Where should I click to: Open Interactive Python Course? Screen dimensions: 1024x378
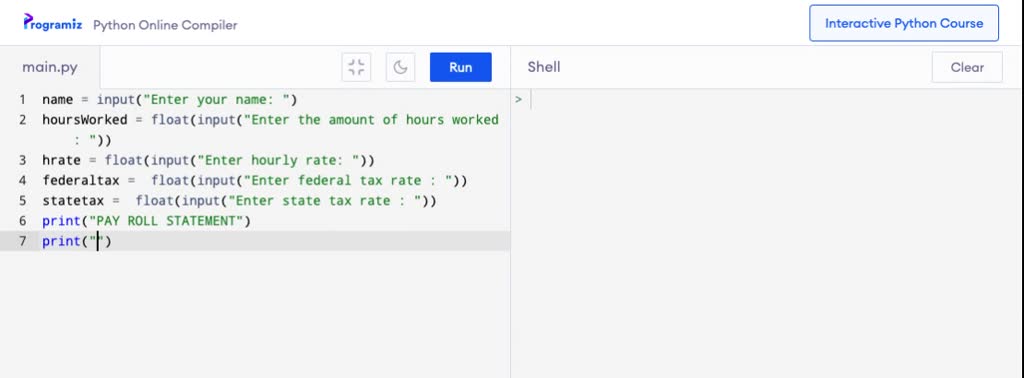[904, 24]
